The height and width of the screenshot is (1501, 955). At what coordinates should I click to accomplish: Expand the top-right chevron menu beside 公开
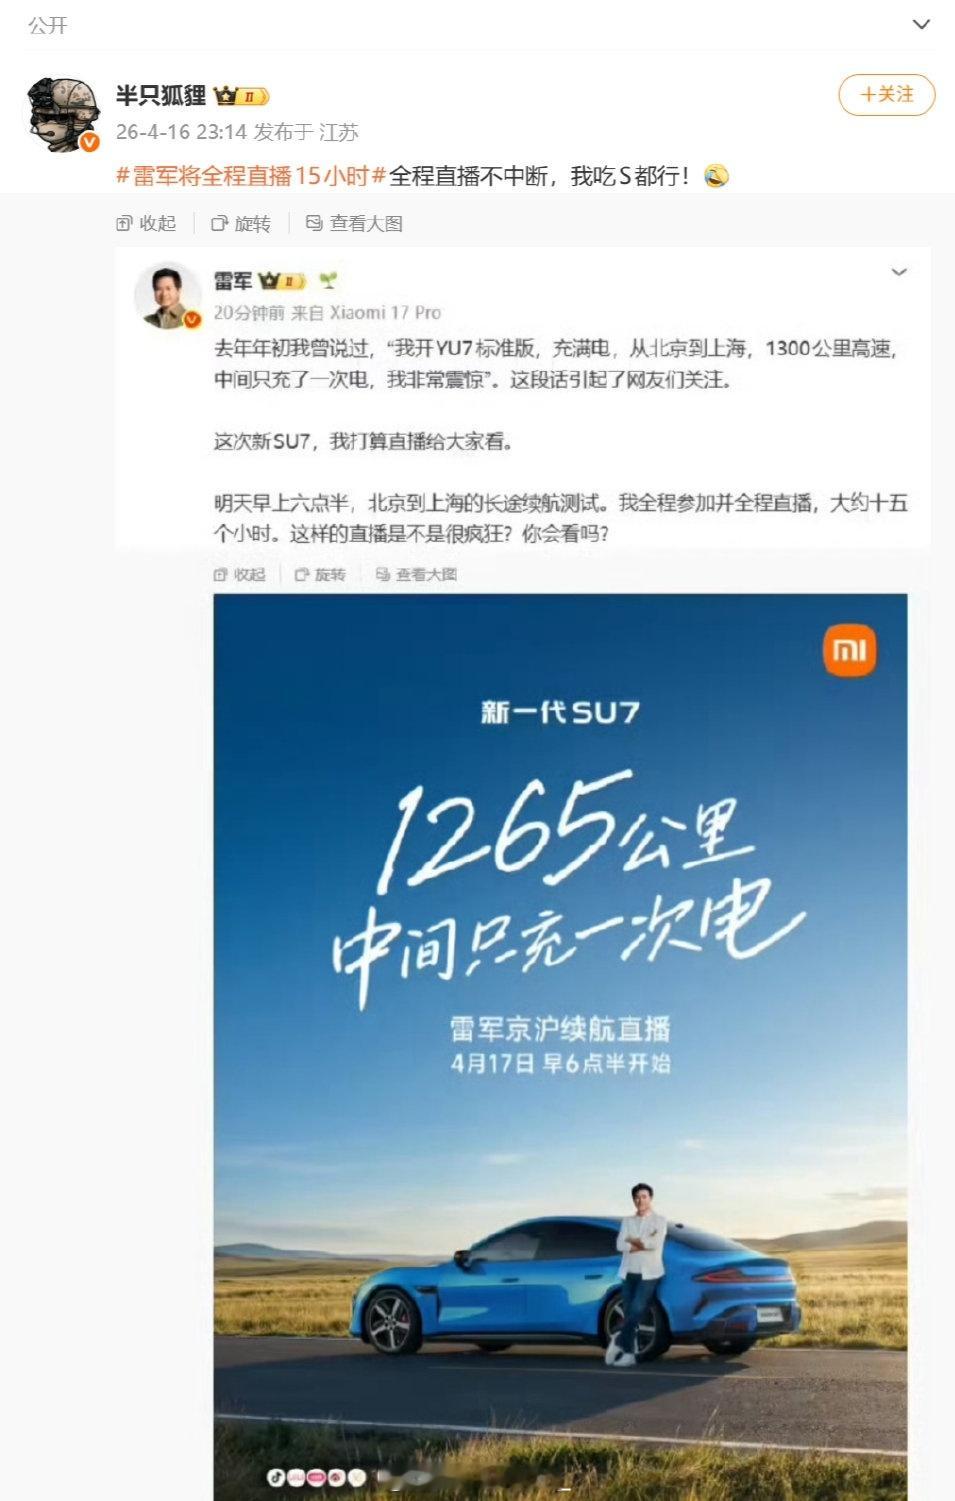[921, 25]
